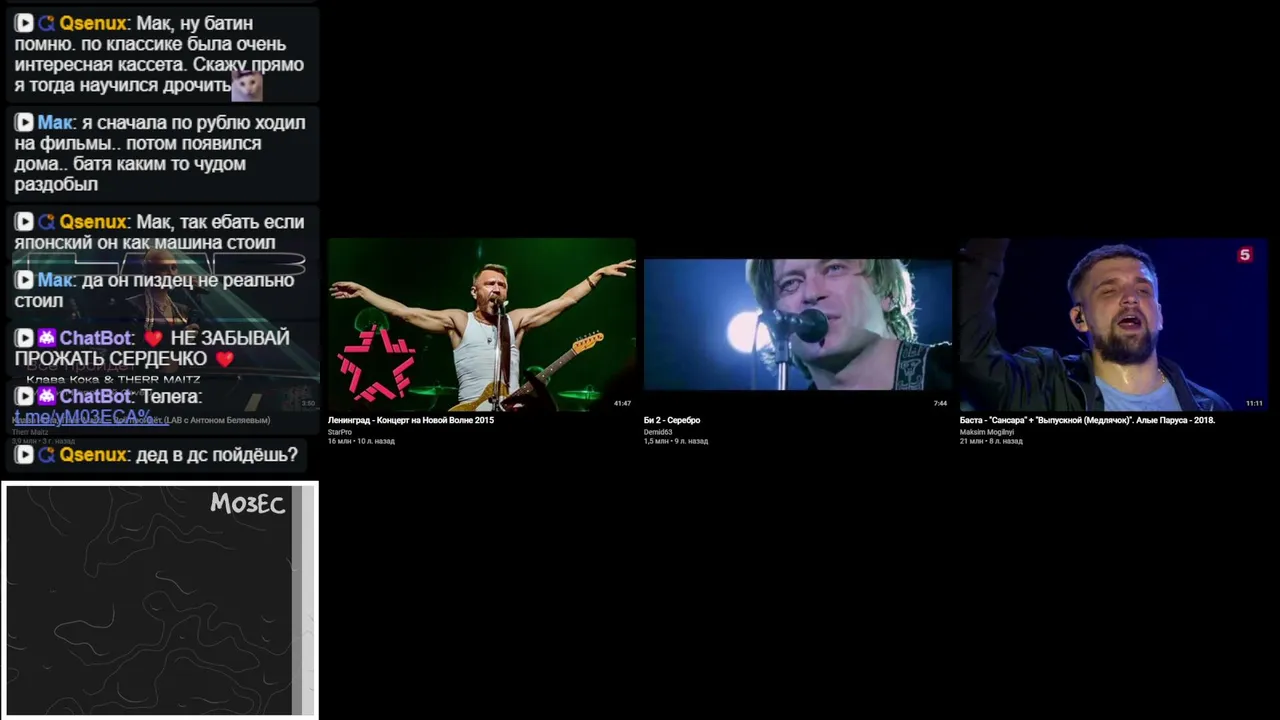Open the t.me Telegram link in ChatBot's message
1280x720 pixels.
(x=83, y=417)
